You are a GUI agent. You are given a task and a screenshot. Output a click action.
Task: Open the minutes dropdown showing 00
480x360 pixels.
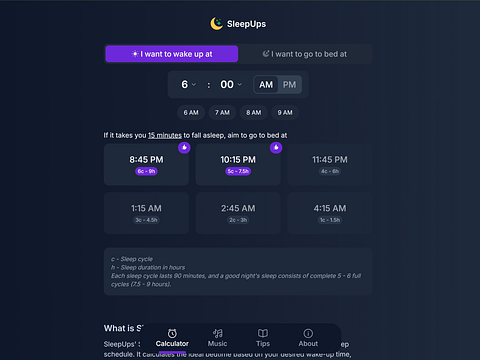231,85
